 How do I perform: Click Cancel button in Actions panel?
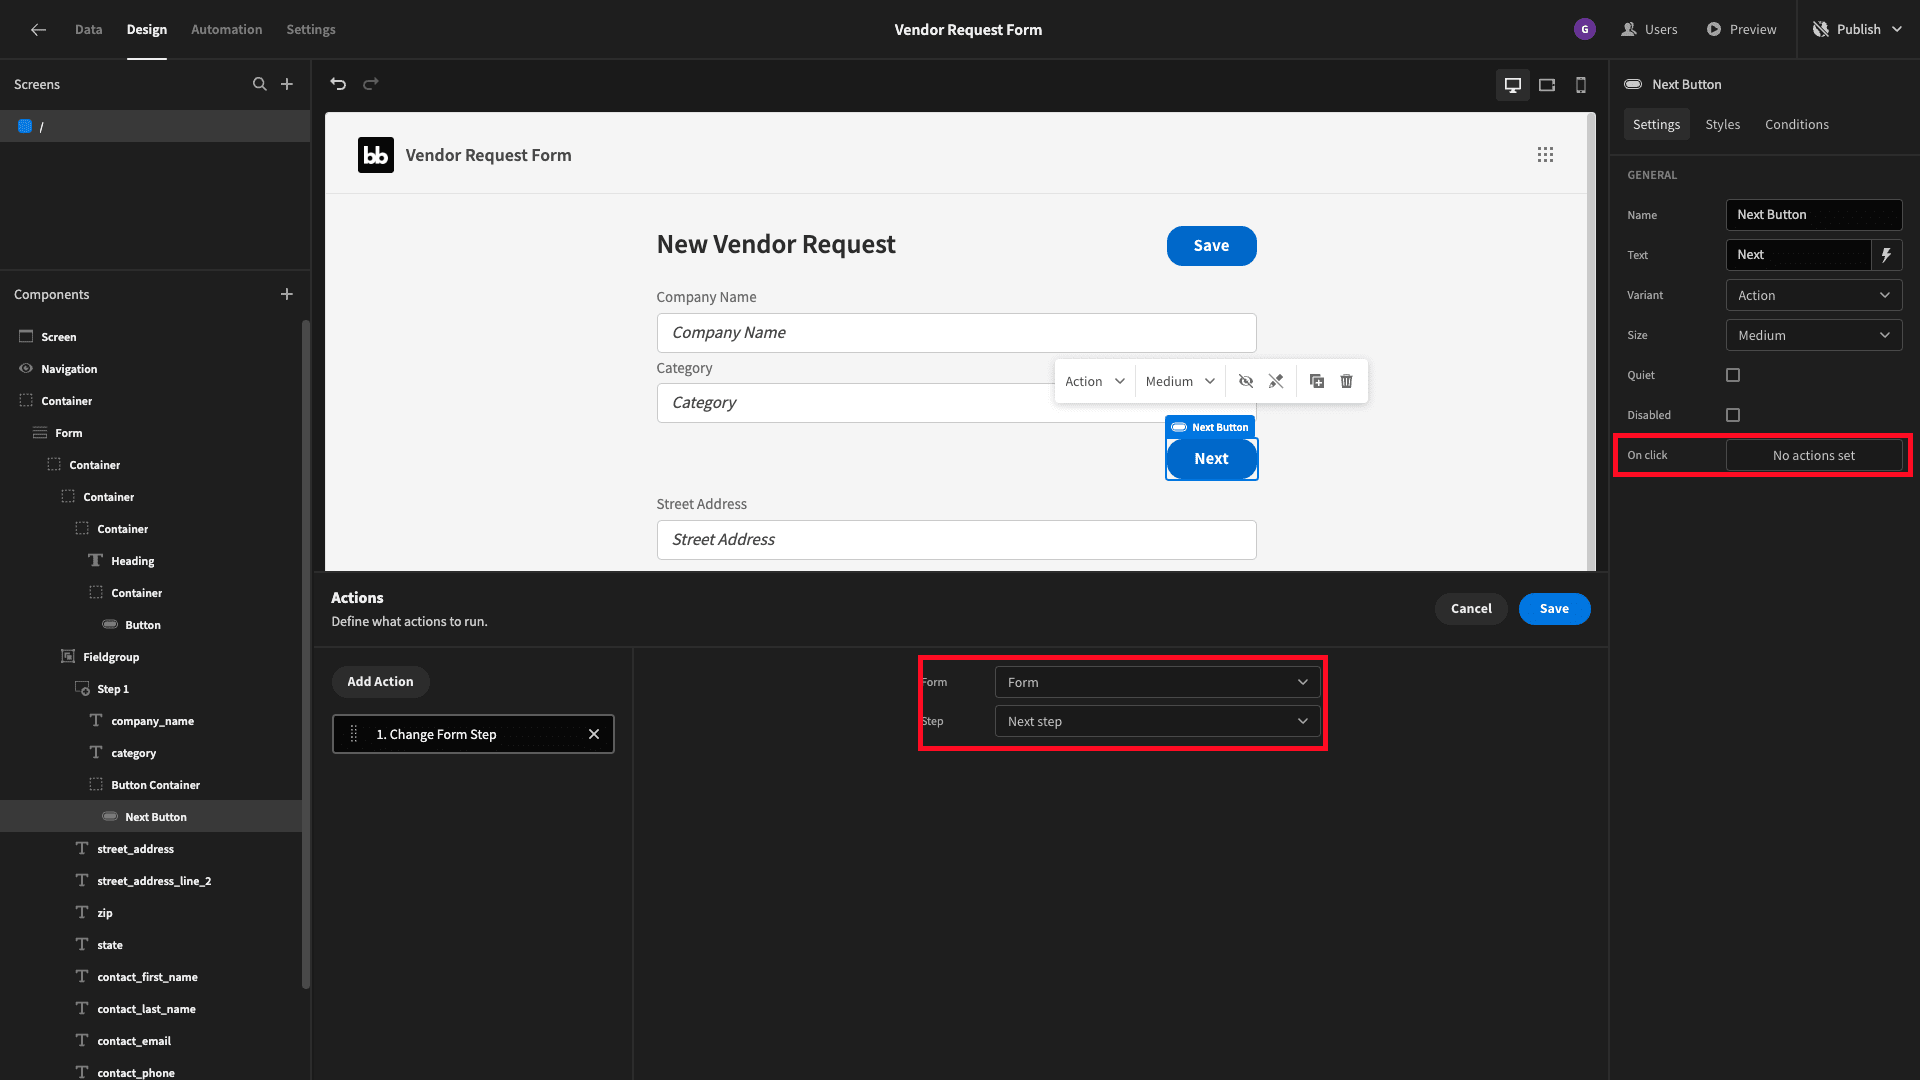pyautogui.click(x=1470, y=607)
